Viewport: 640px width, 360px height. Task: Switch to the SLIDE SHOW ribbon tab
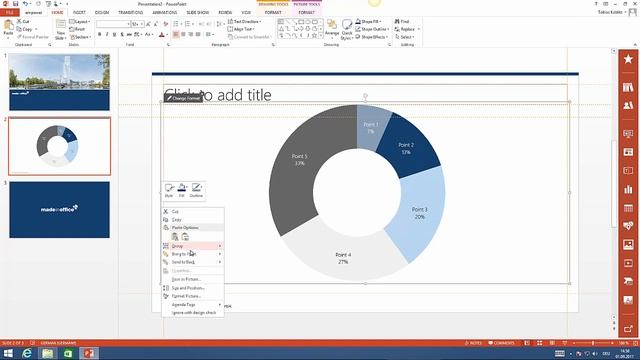point(198,13)
